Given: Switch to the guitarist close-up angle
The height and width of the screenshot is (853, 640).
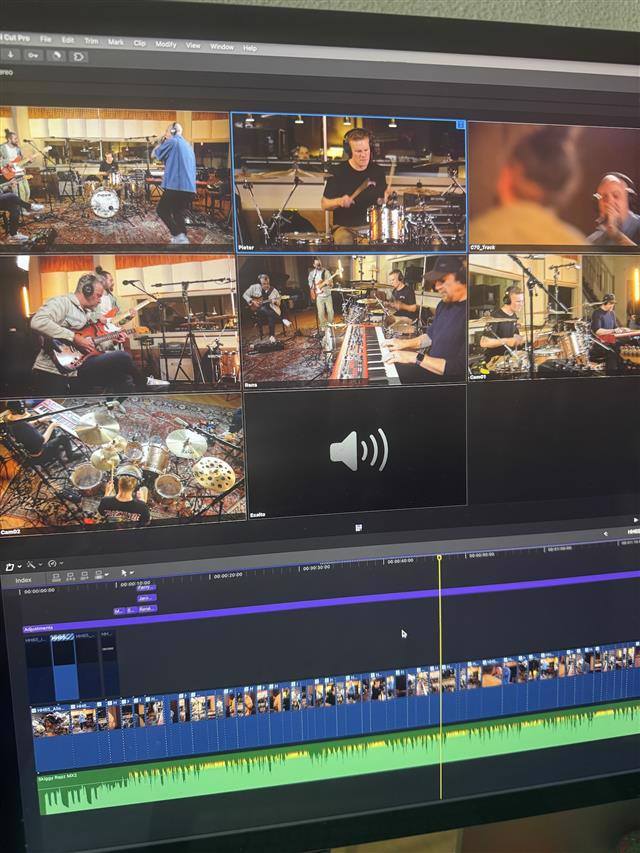Looking at the screenshot, I should (119, 323).
